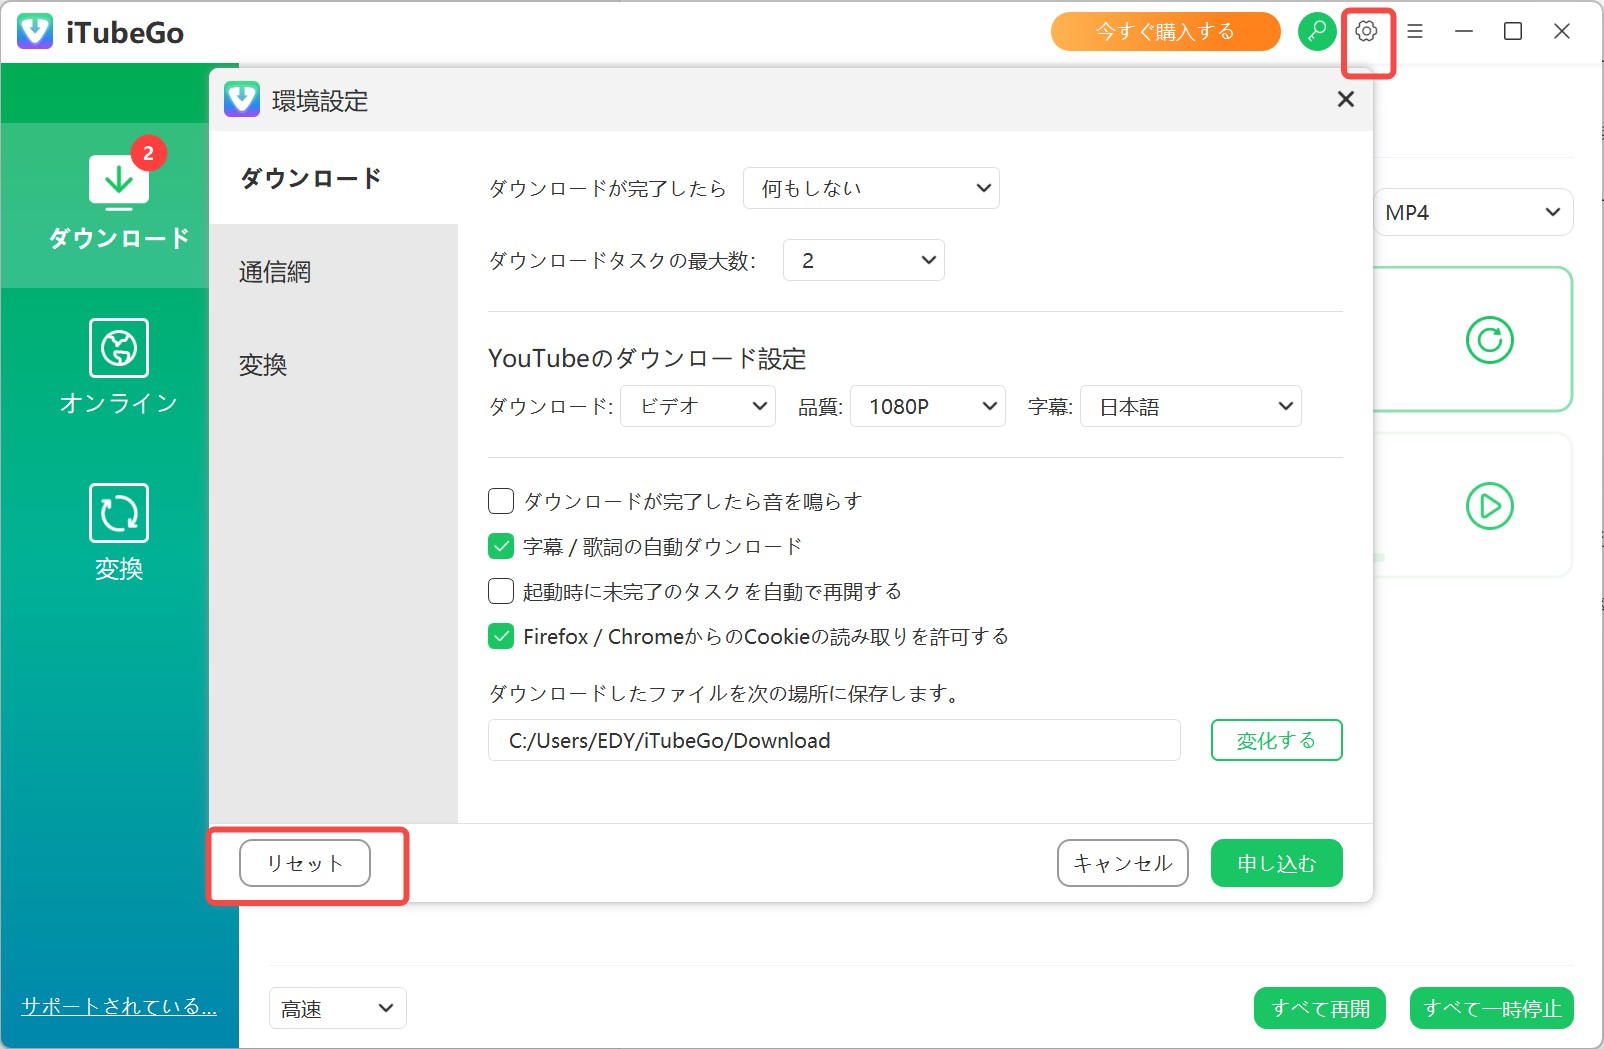
Task: Enable ダウンロードが完了したら音を鳴らす checkbox
Action: click(x=501, y=501)
